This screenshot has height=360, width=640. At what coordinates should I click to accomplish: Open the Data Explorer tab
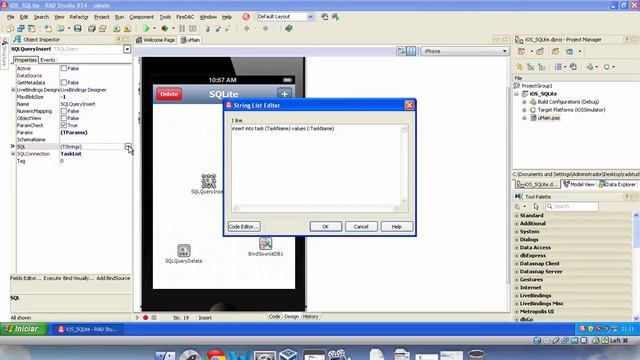coord(617,184)
